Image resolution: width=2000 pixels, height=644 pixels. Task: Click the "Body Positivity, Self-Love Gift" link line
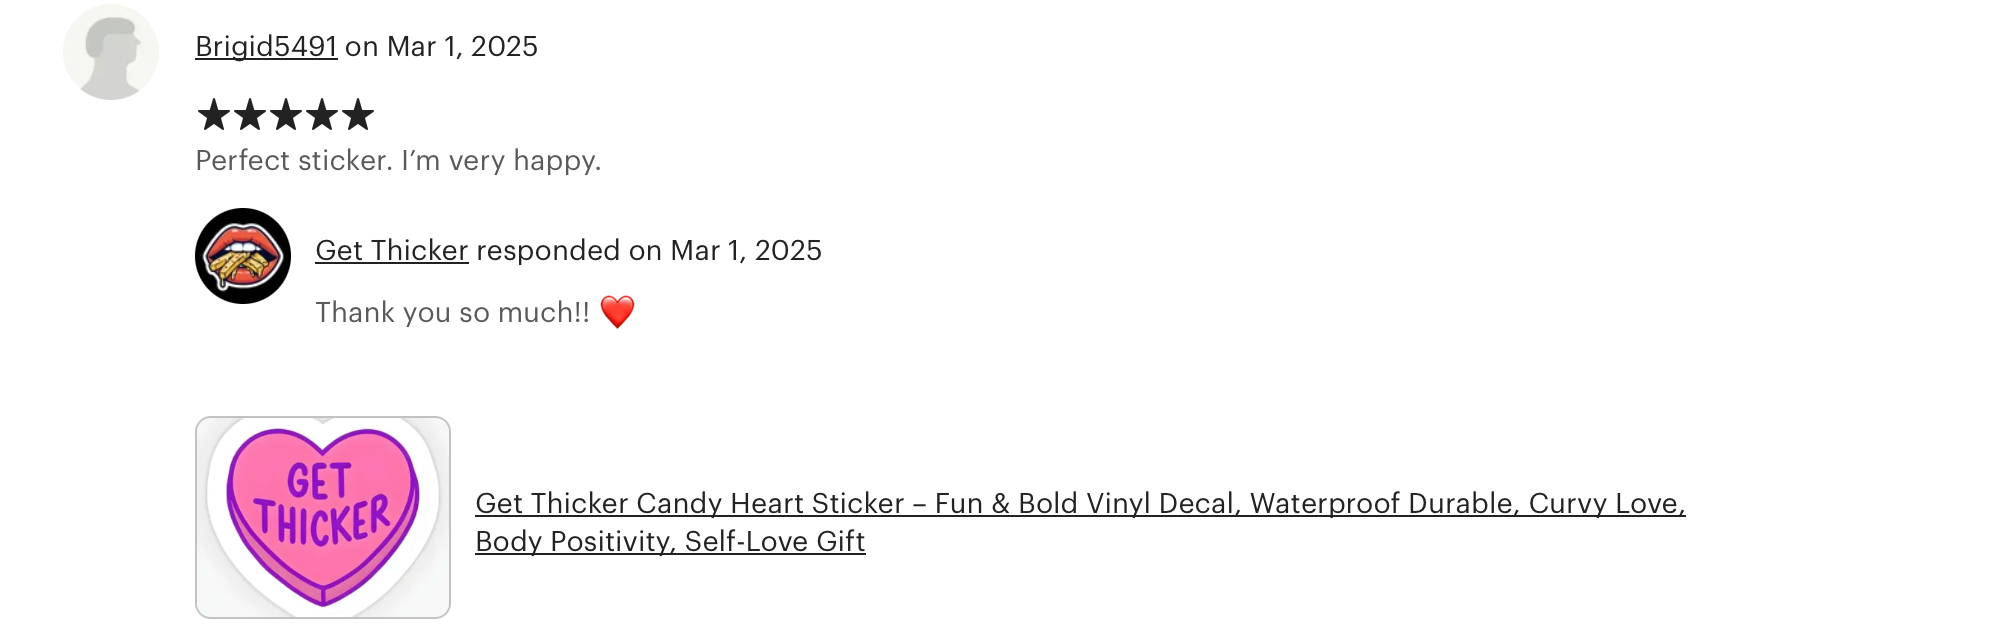670,541
